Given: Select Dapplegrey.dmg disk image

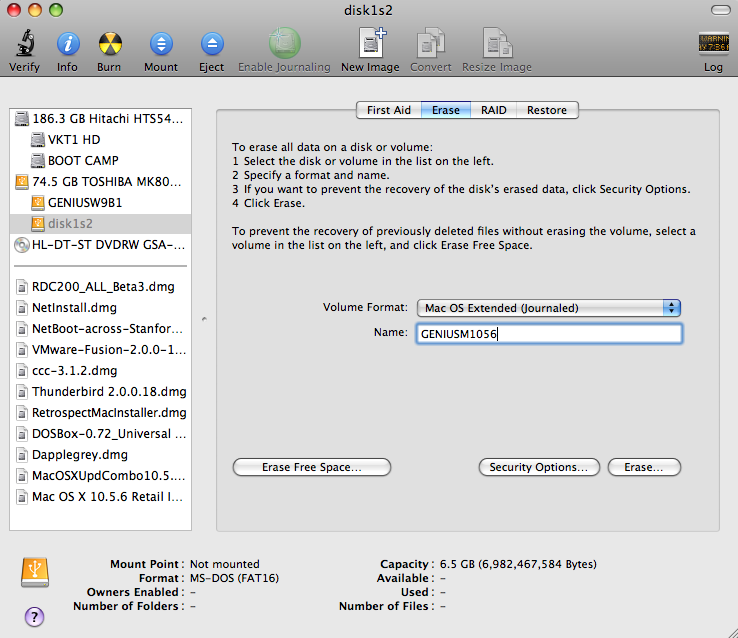Looking at the screenshot, I should click(x=100, y=455).
